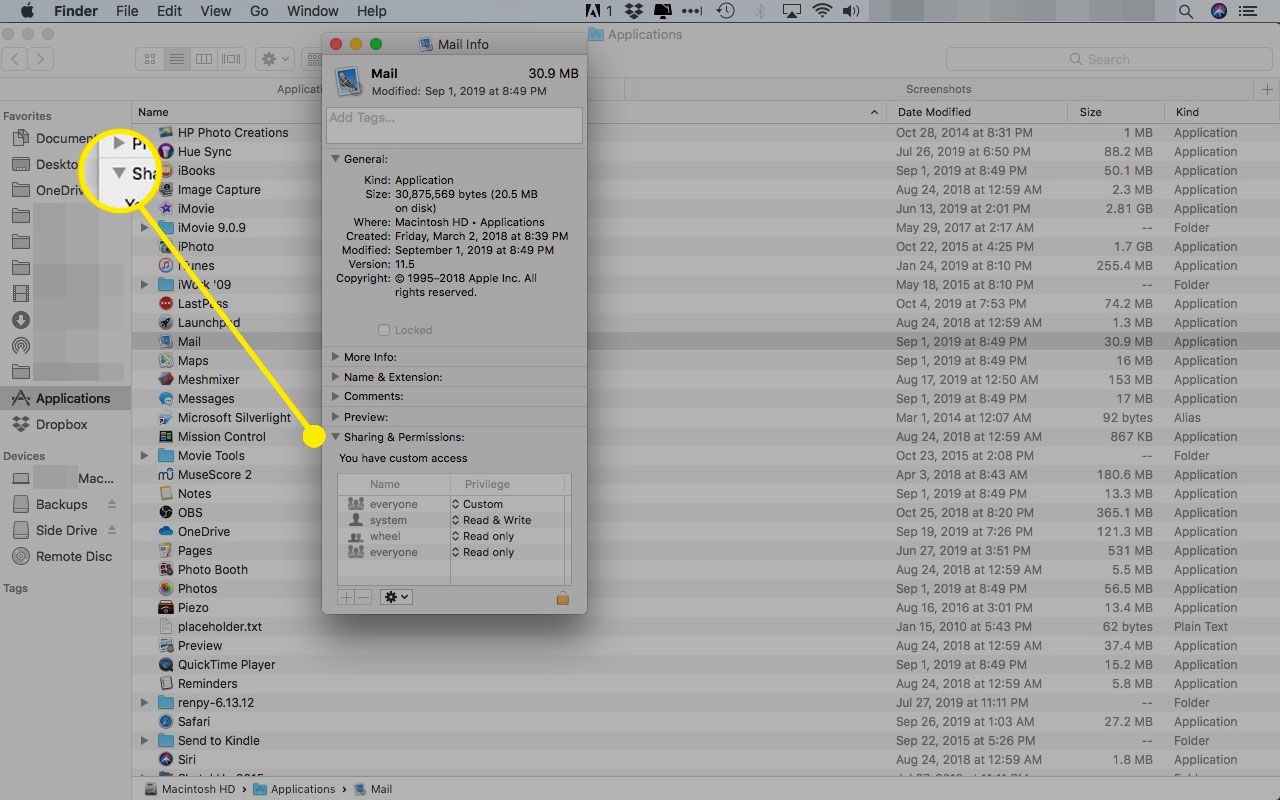1280x800 pixels.
Task: Click the Image Capture app icon
Action: (167, 189)
